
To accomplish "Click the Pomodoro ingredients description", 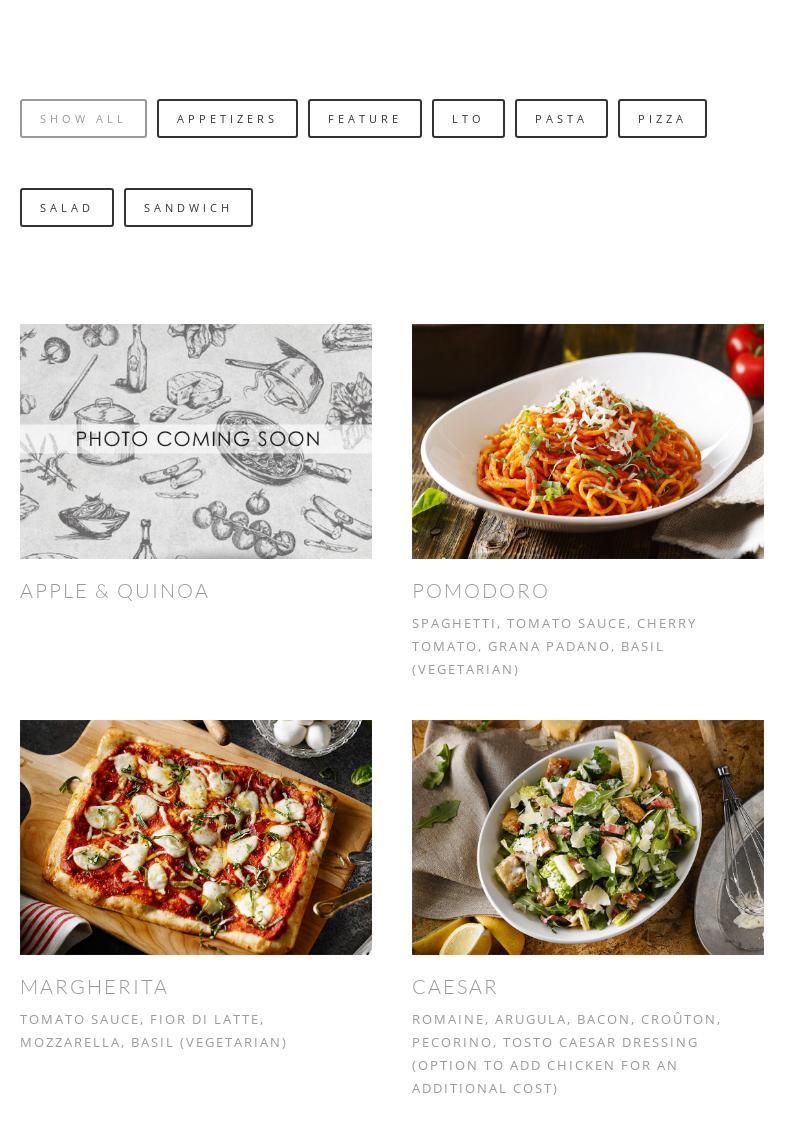I will [554, 647].
